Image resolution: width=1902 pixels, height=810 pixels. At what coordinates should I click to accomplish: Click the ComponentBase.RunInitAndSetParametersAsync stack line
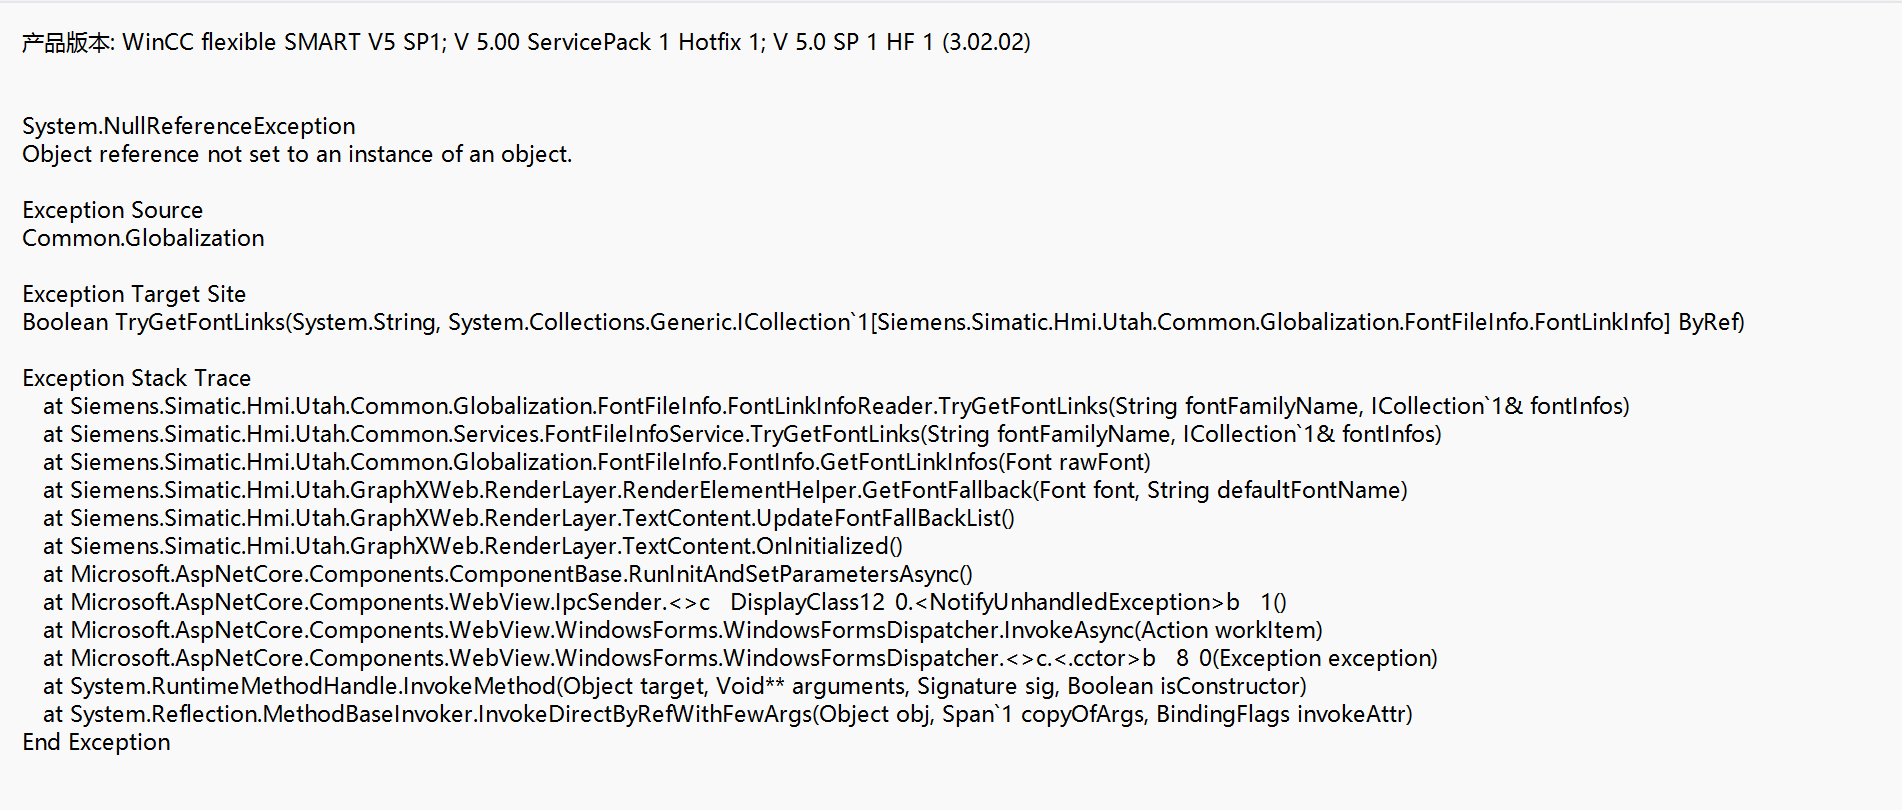508,574
